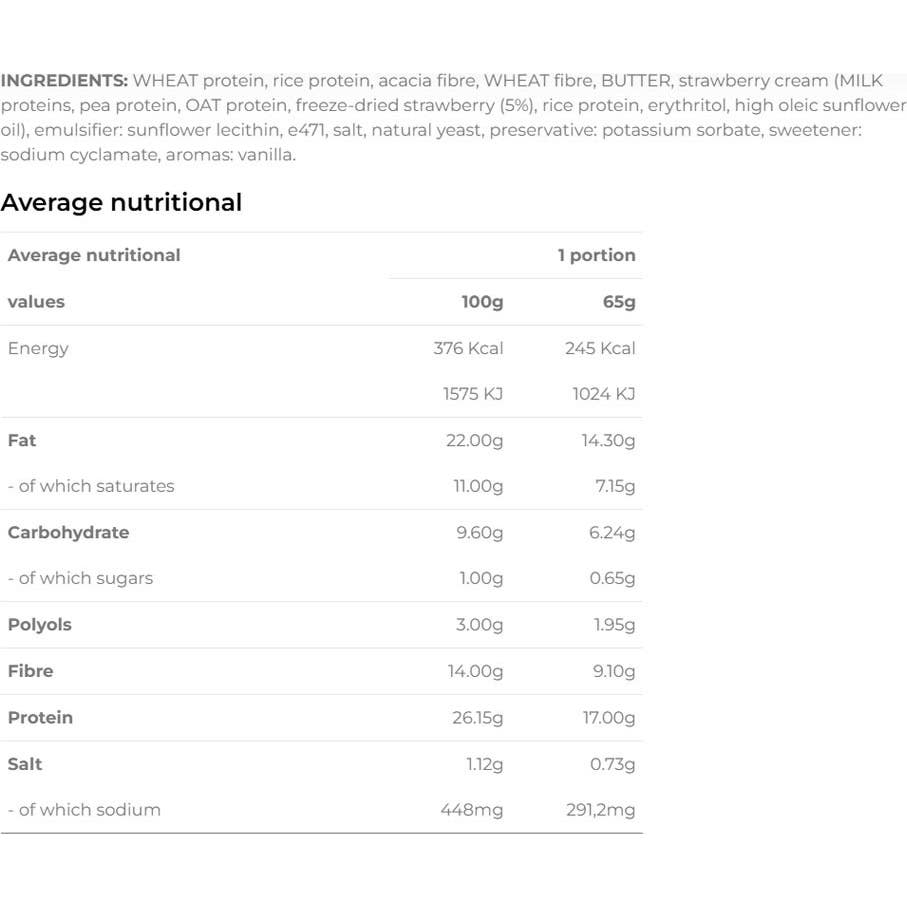
Task: Click the 376 Kcal energy value
Action: click(469, 348)
